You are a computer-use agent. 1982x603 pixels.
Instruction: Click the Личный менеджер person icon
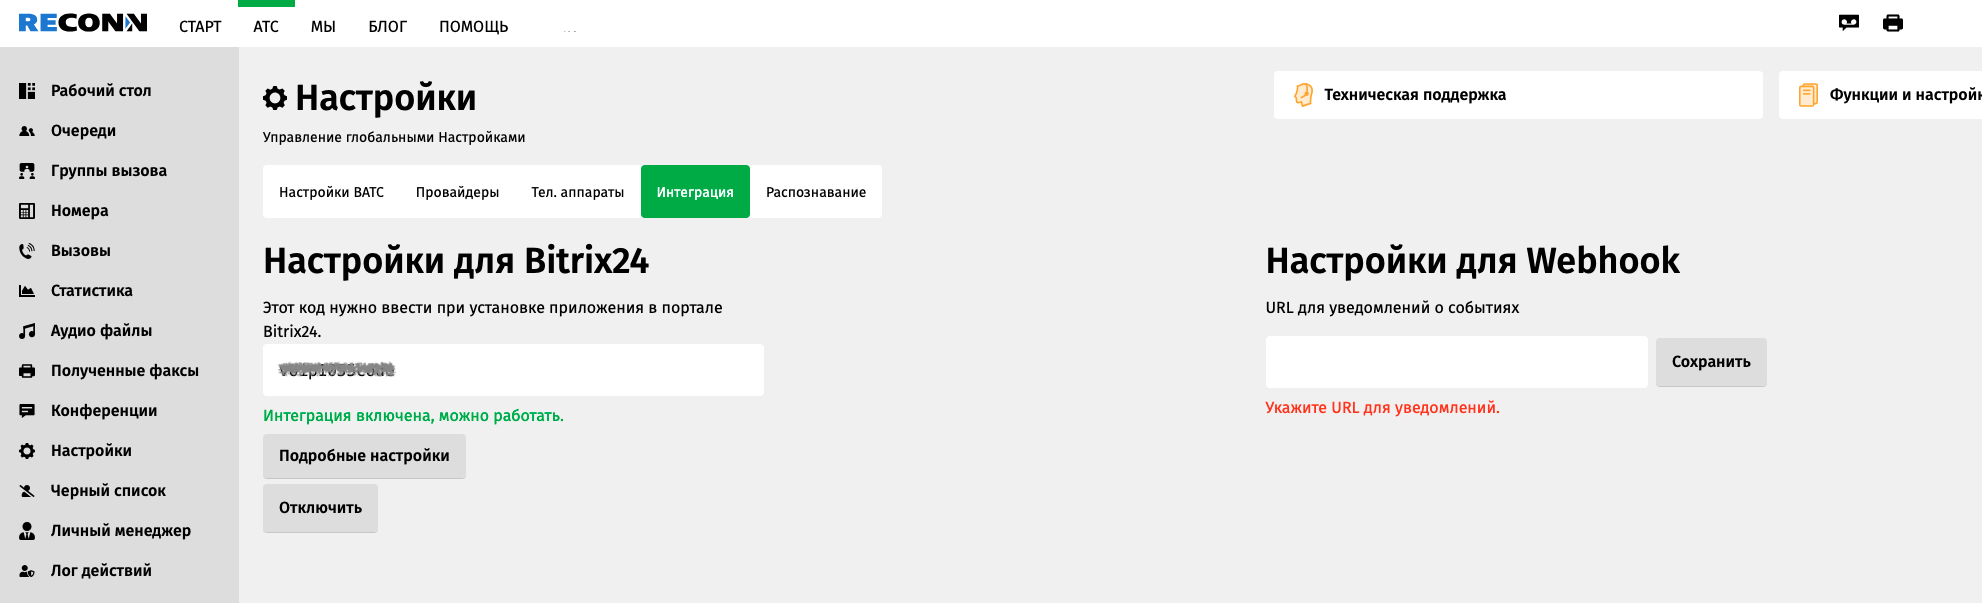click(27, 531)
